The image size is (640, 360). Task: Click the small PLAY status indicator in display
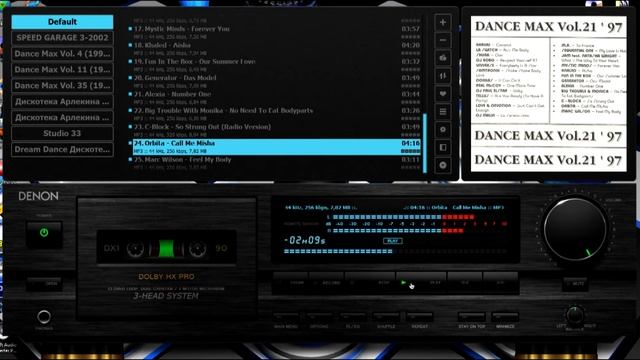coord(393,241)
